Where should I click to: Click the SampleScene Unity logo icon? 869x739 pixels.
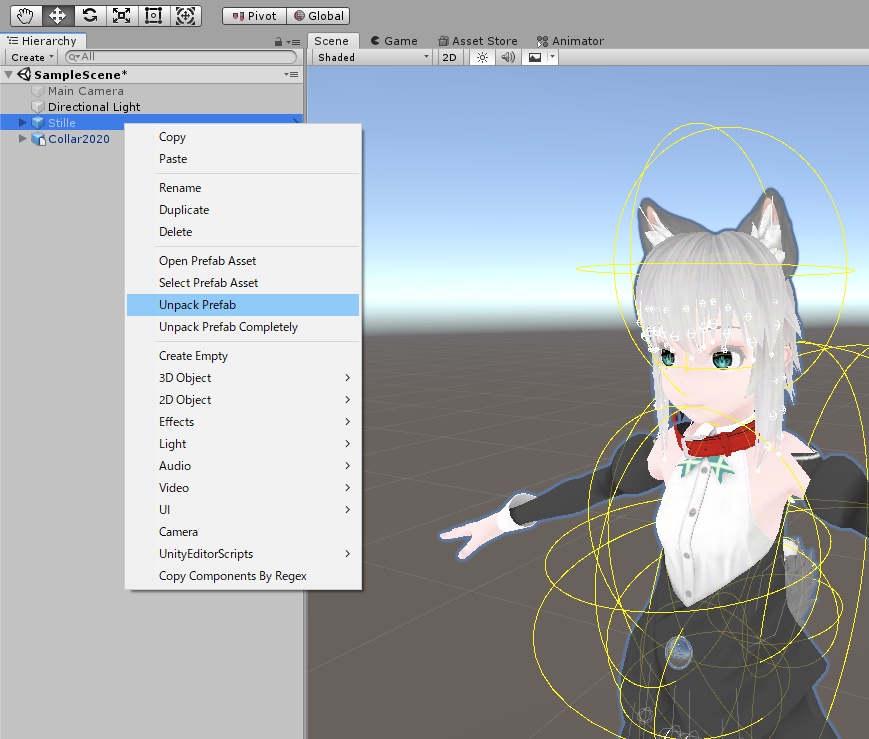pos(24,74)
